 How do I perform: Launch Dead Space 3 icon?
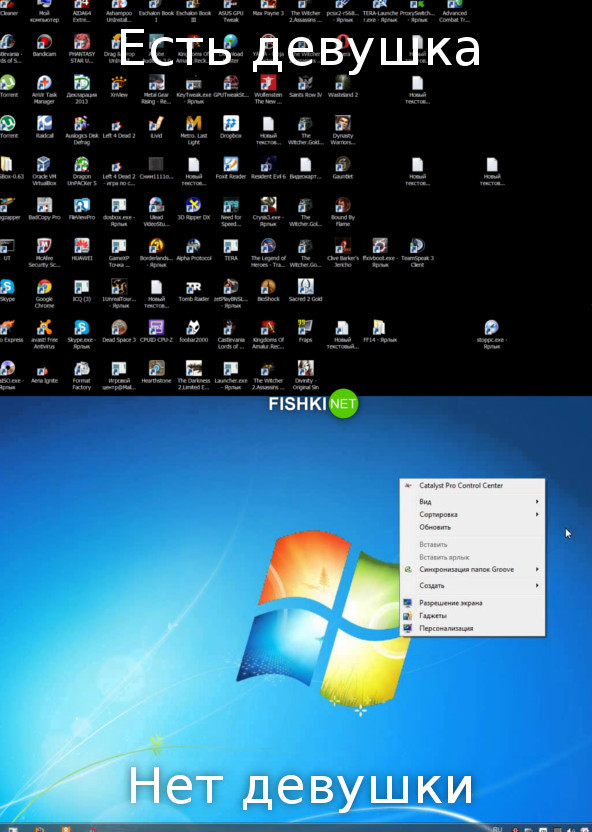119,332
